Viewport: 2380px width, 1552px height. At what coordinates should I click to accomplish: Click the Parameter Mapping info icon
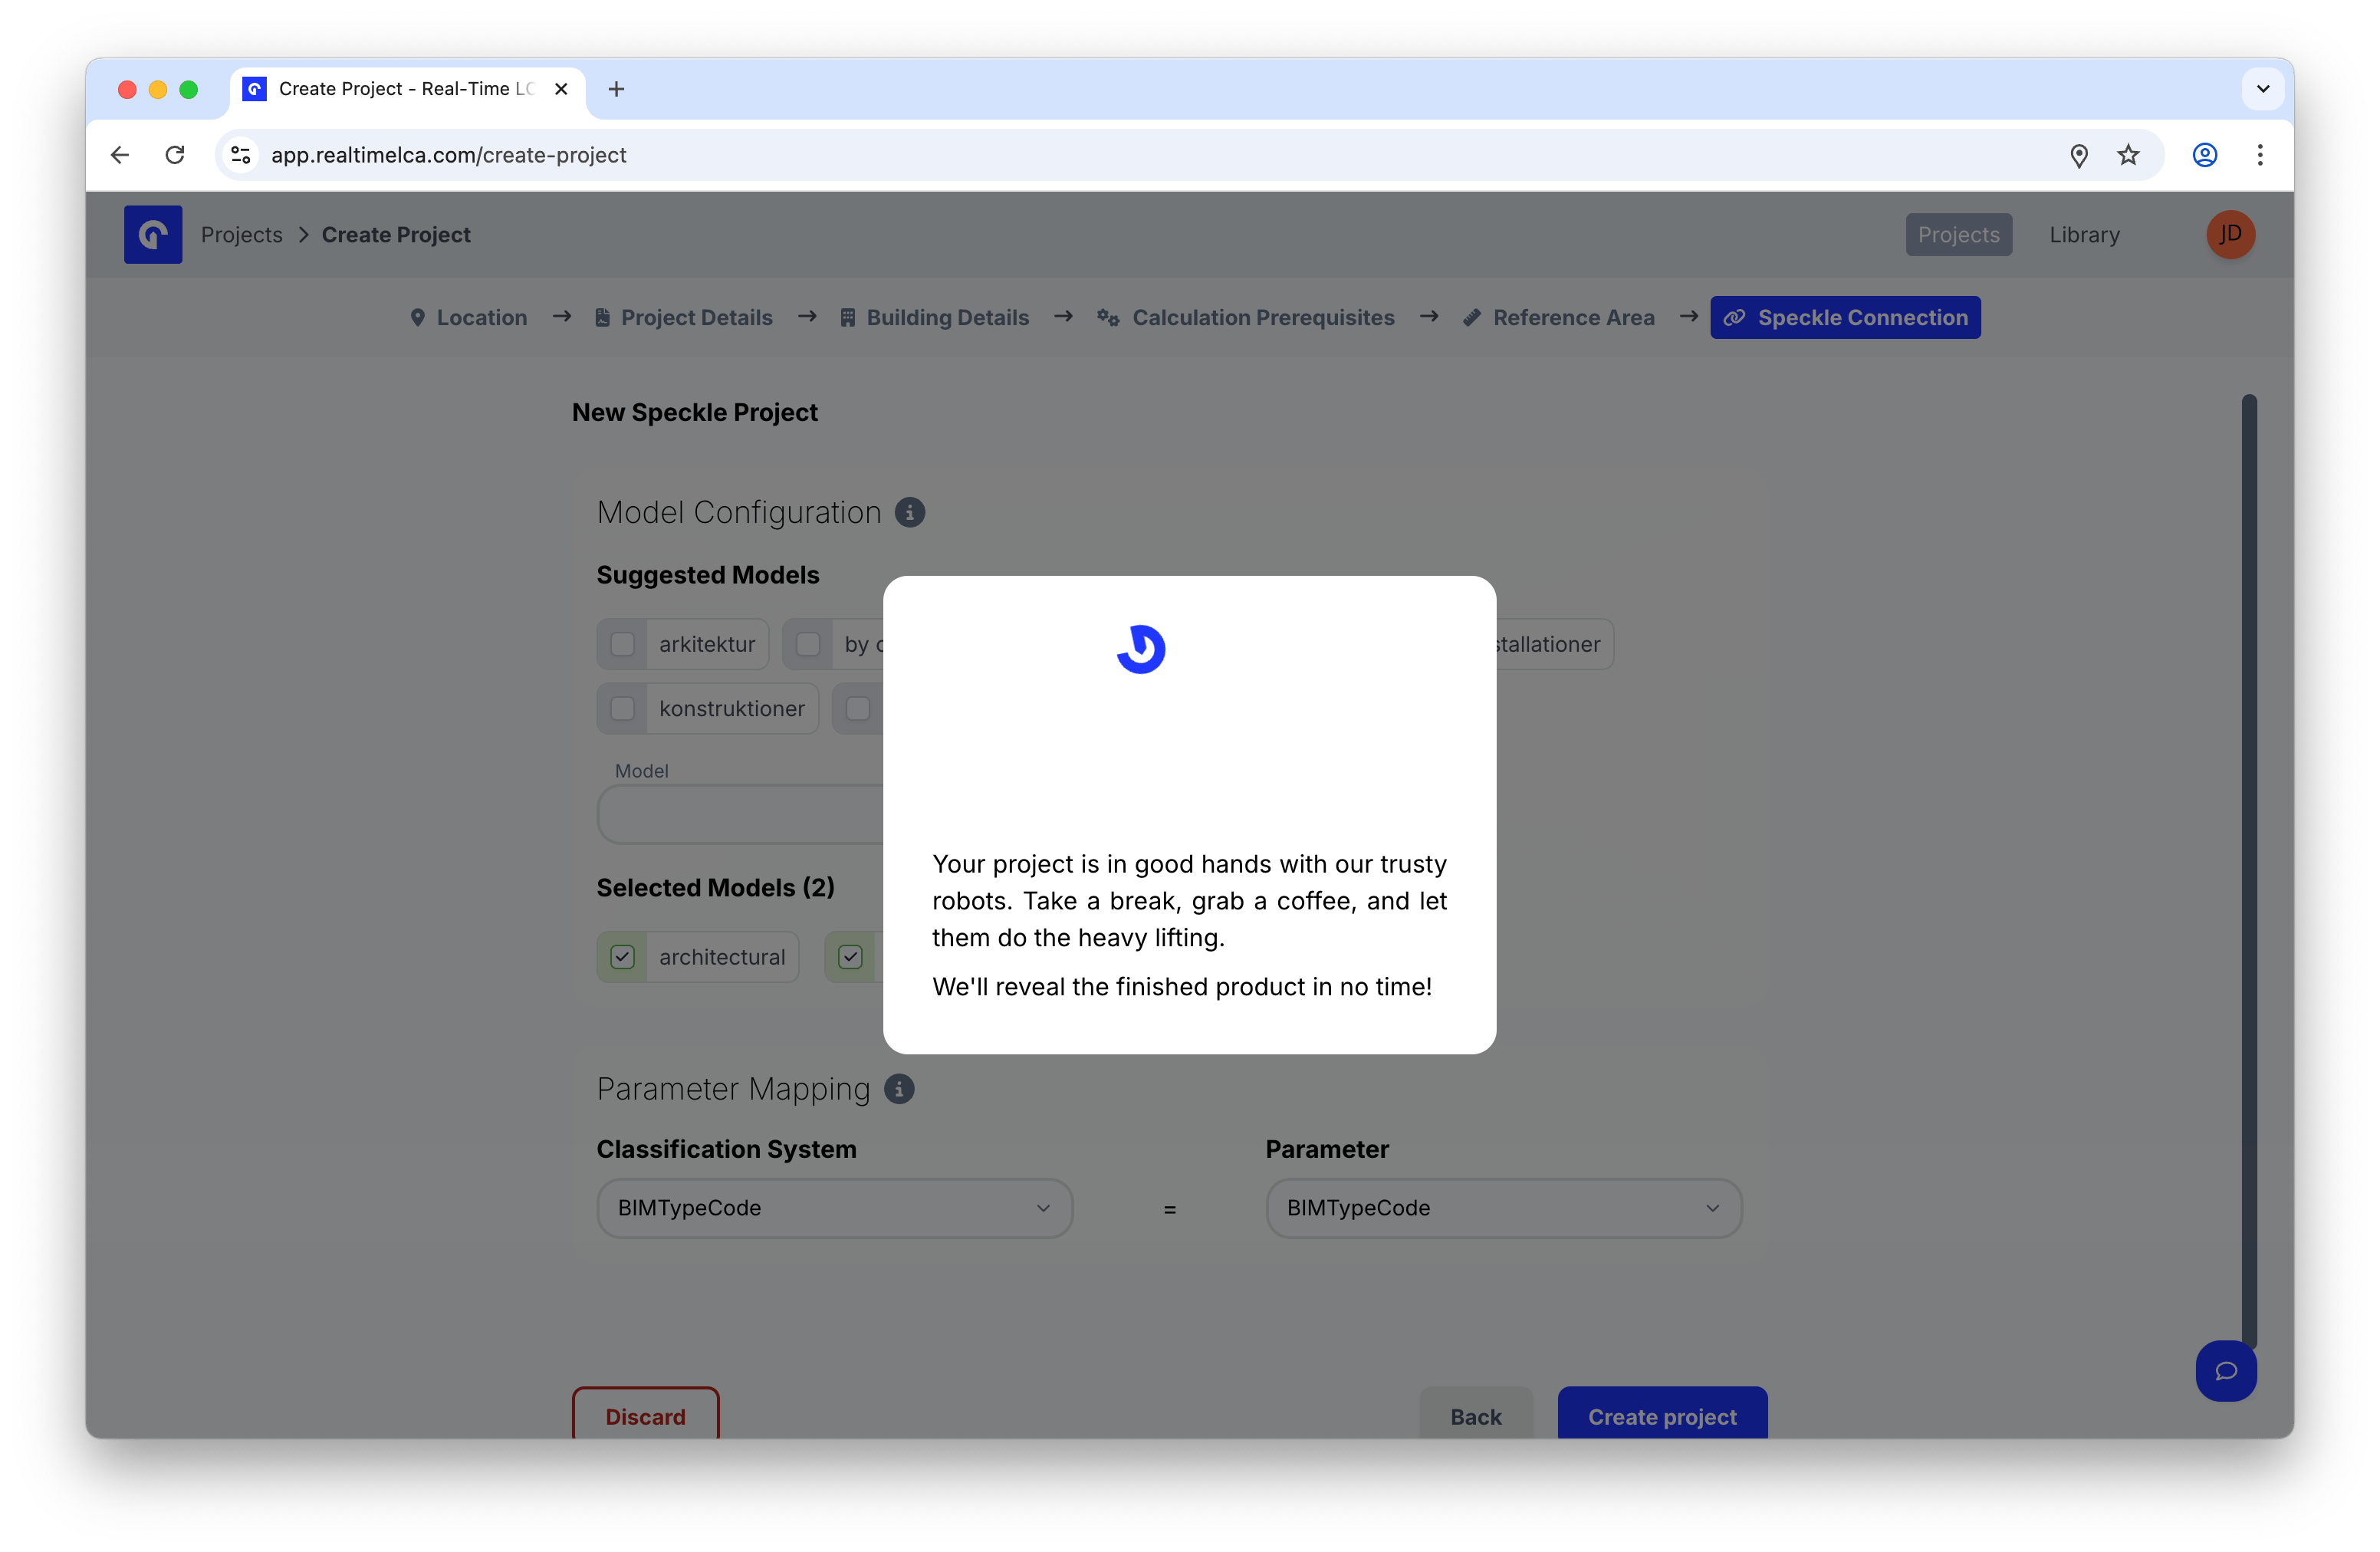[899, 1088]
